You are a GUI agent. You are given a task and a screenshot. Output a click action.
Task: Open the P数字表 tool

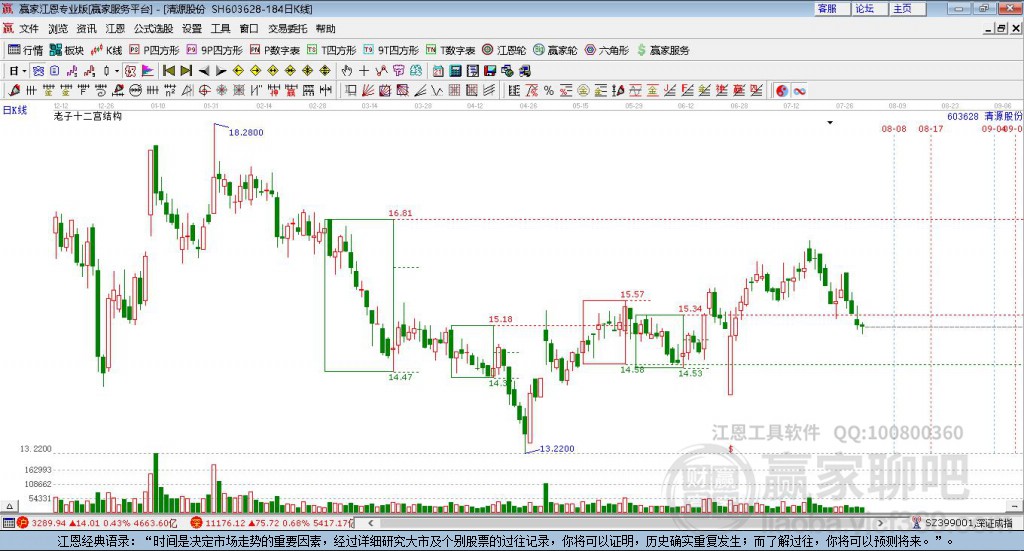(275, 50)
